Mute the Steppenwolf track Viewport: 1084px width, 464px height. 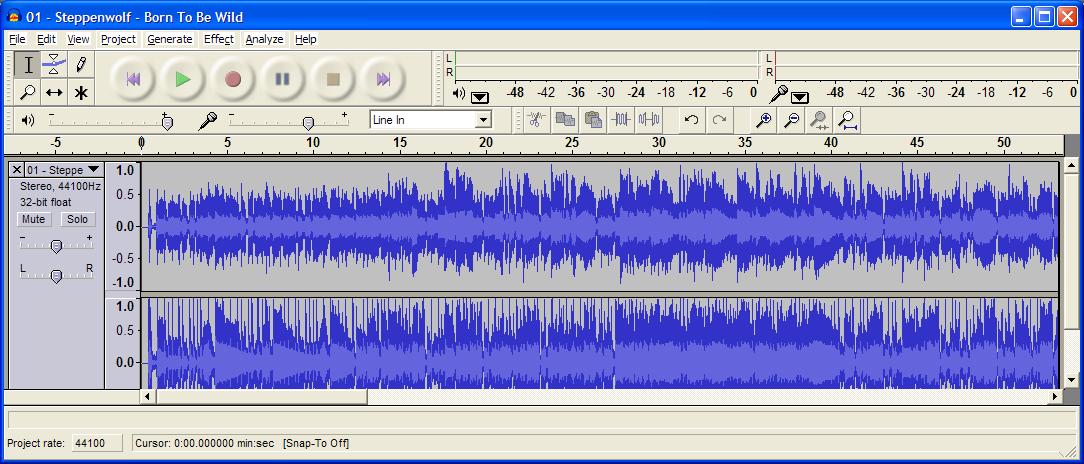click(33, 219)
